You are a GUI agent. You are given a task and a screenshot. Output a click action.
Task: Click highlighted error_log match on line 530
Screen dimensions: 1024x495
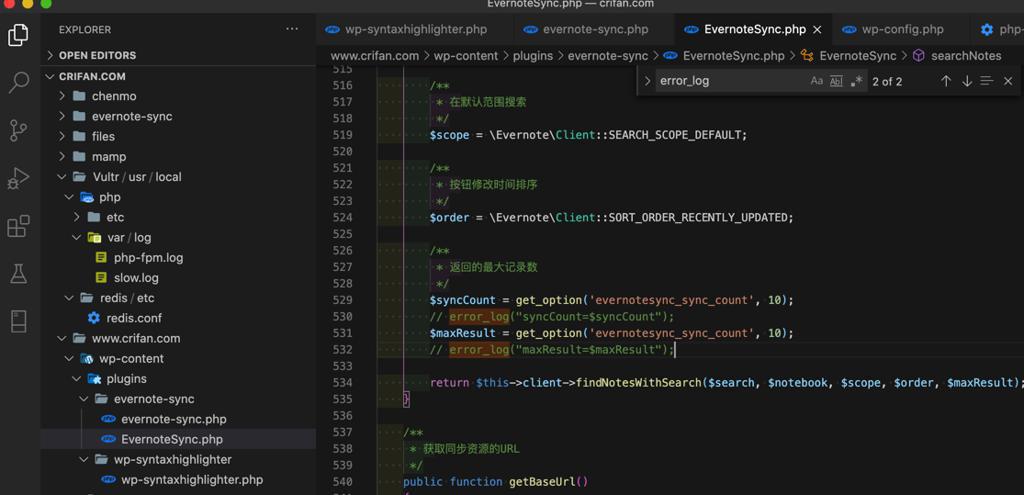pyautogui.click(x=479, y=317)
